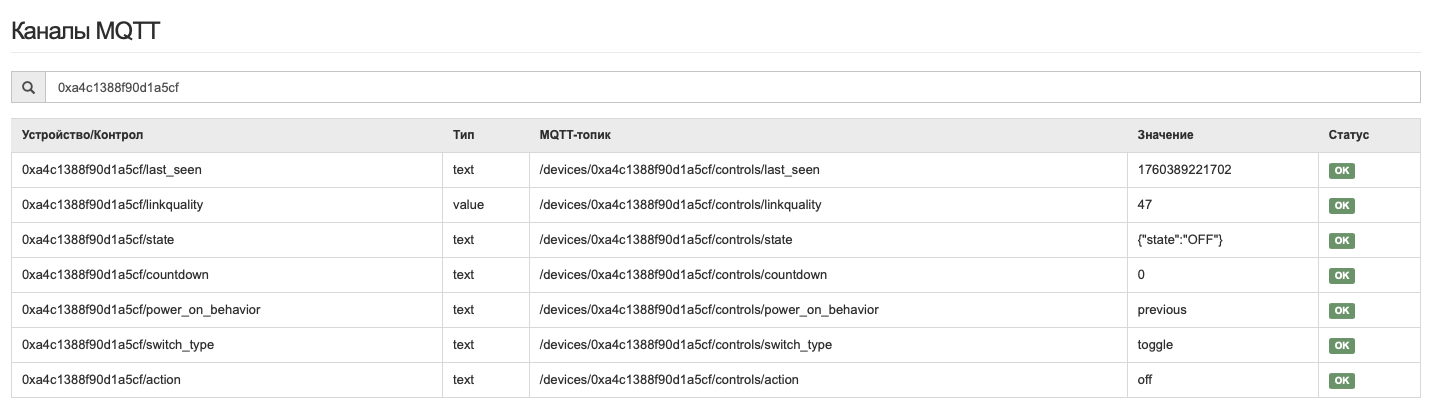
Task: Sort by the Тип column header
Action: 463,135
